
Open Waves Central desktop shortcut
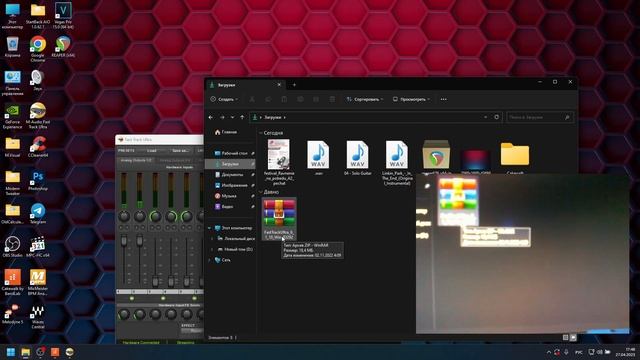[38, 316]
